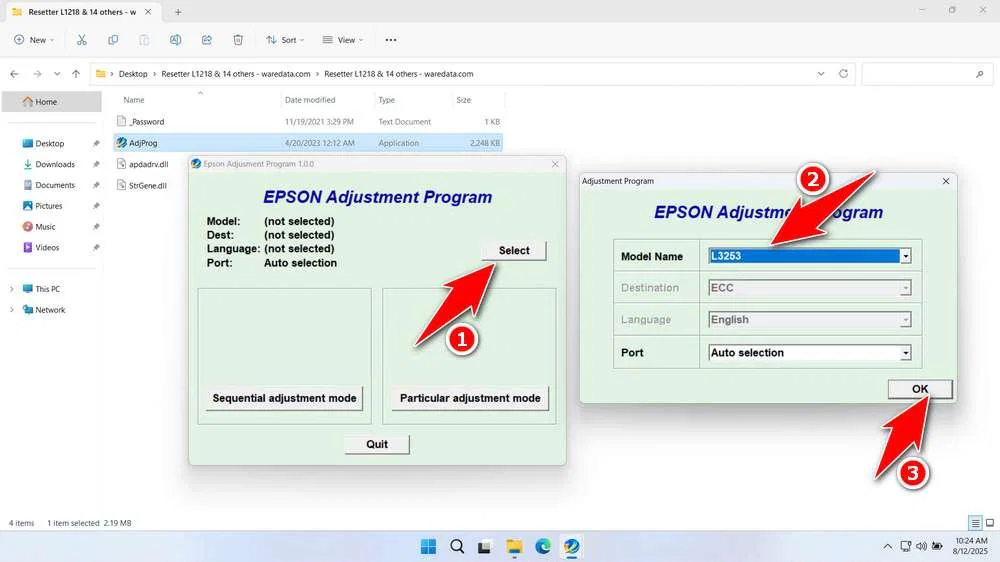Click Desktop in the address breadcrumb
Image resolution: width=1000 pixels, height=562 pixels.
(133, 74)
